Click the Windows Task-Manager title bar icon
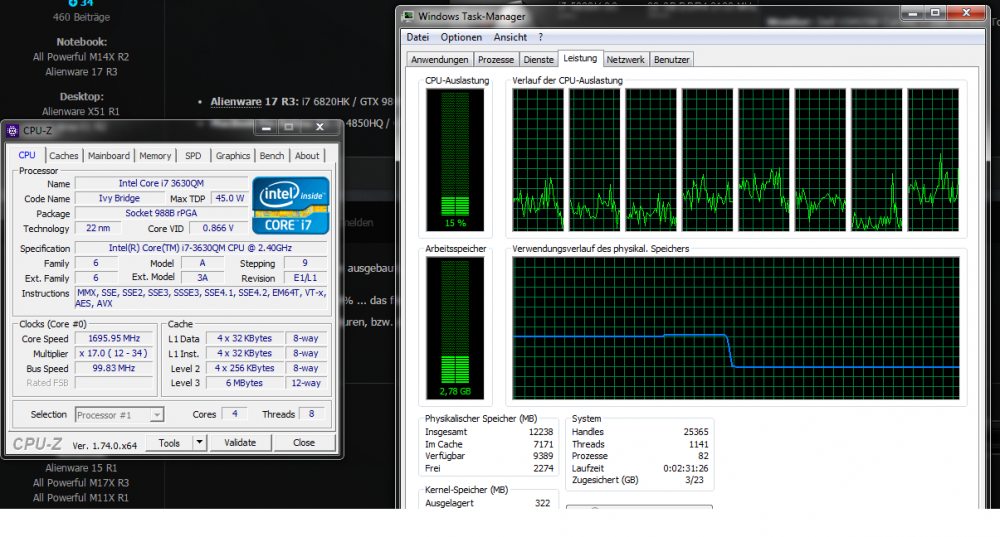This screenshot has height=537, width=1000. point(408,16)
